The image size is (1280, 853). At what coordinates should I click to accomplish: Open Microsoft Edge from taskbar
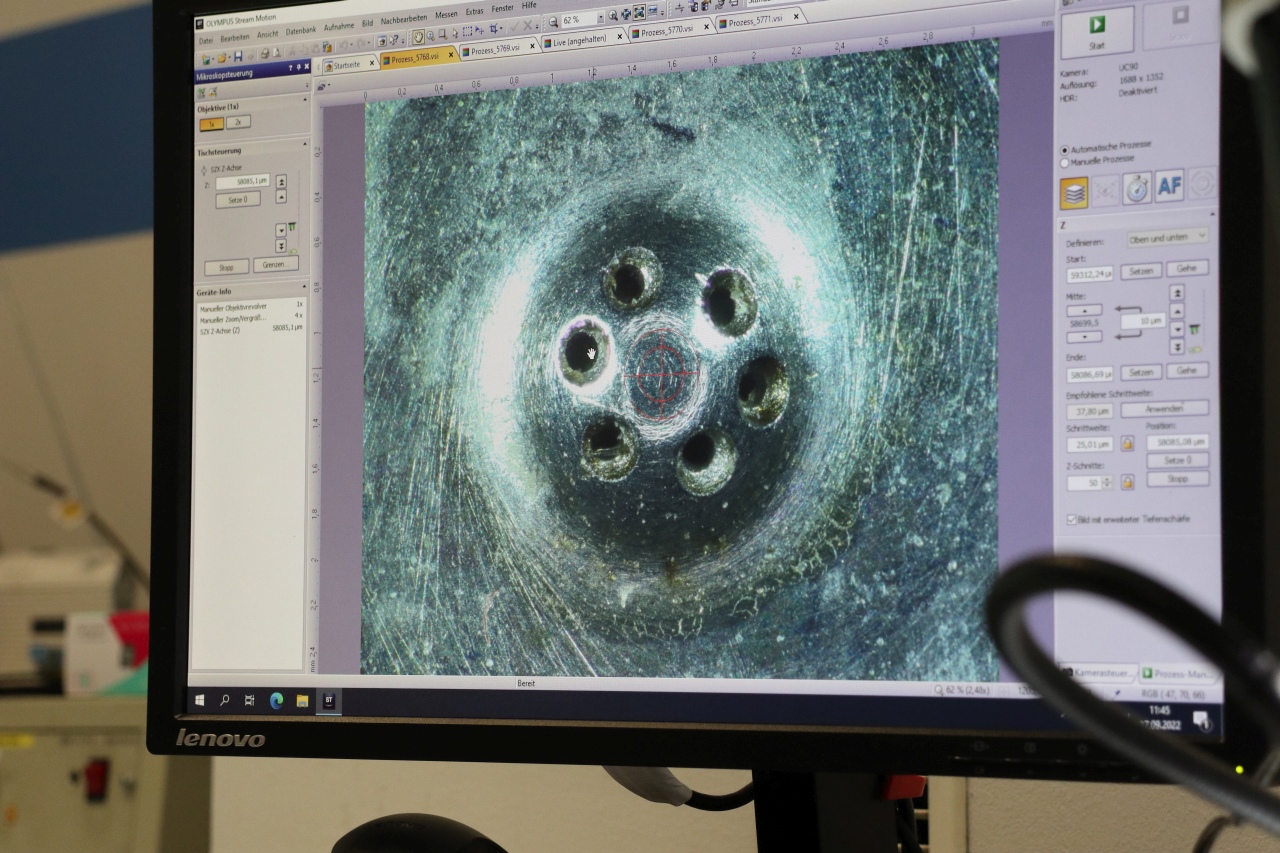pyautogui.click(x=276, y=701)
